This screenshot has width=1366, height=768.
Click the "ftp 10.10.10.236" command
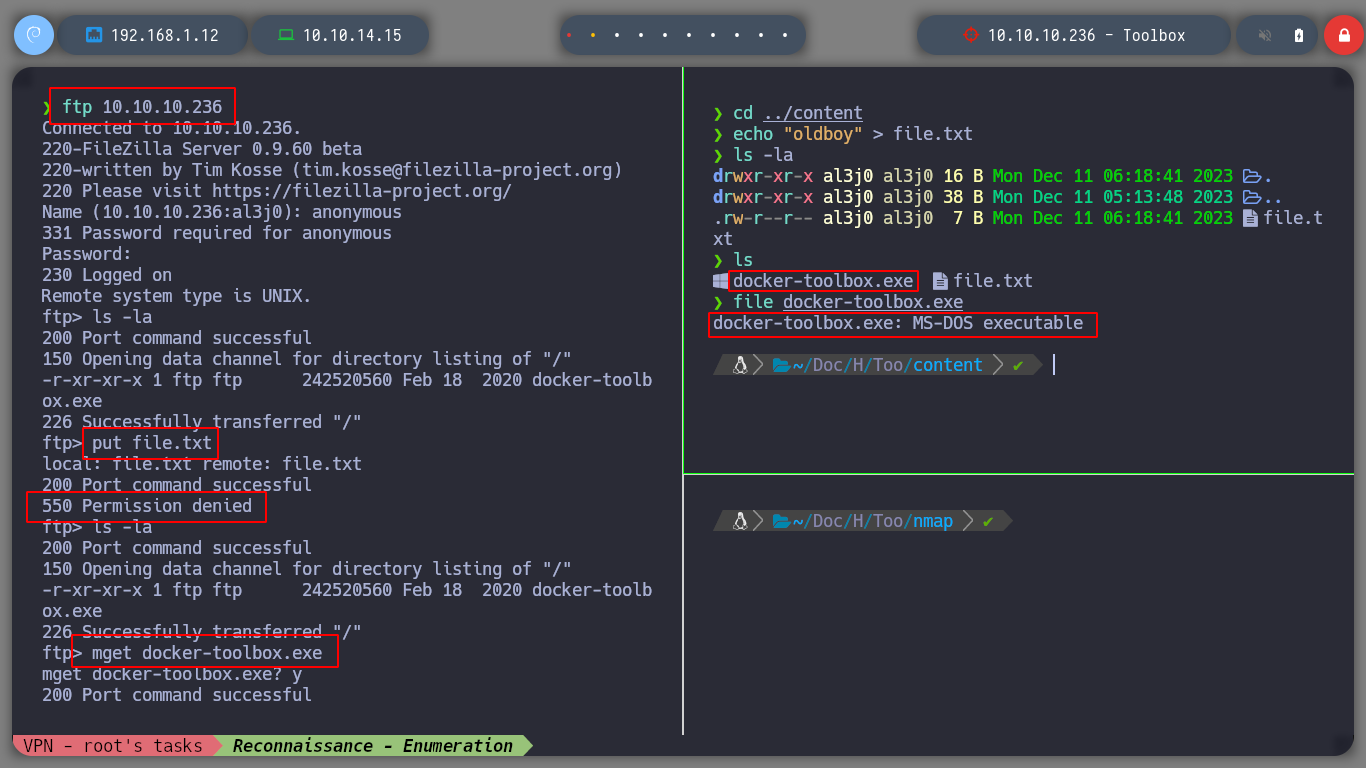pyautogui.click(x=142, y=107)
